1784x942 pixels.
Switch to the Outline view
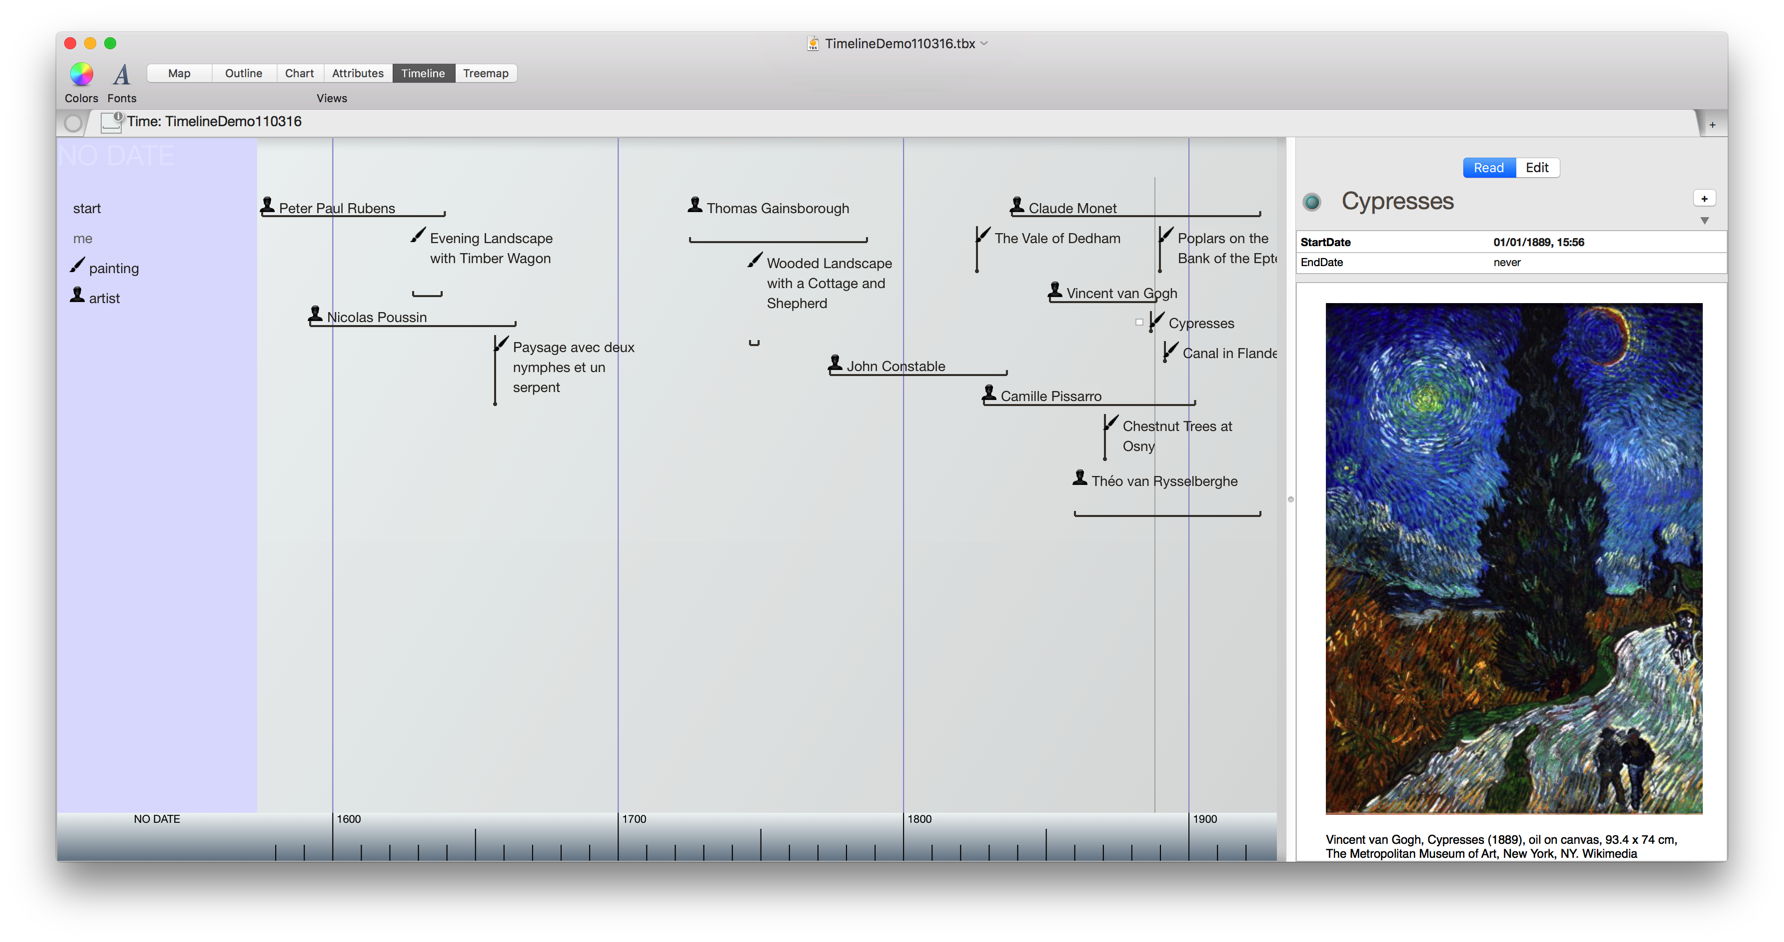click(243, 73)
